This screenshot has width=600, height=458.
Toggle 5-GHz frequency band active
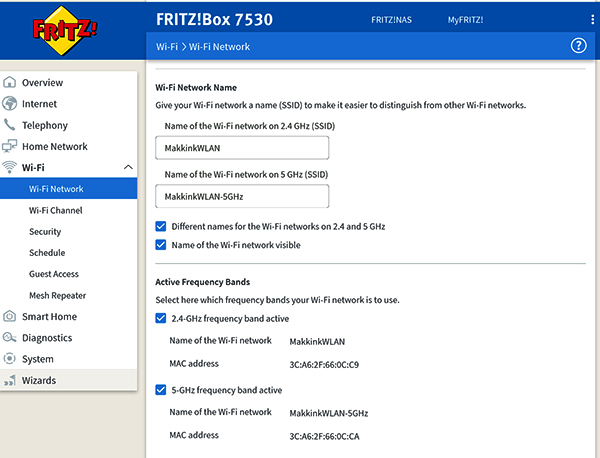(x=161, y=390)
